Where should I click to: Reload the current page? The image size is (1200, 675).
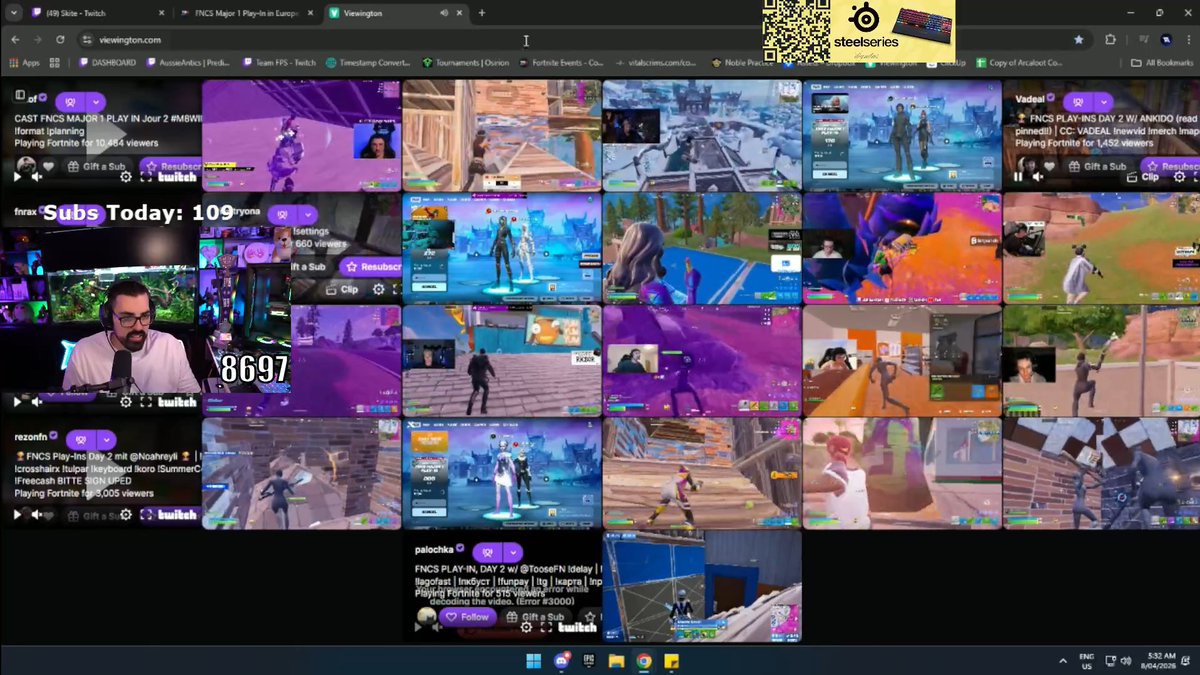pos(61,40)
